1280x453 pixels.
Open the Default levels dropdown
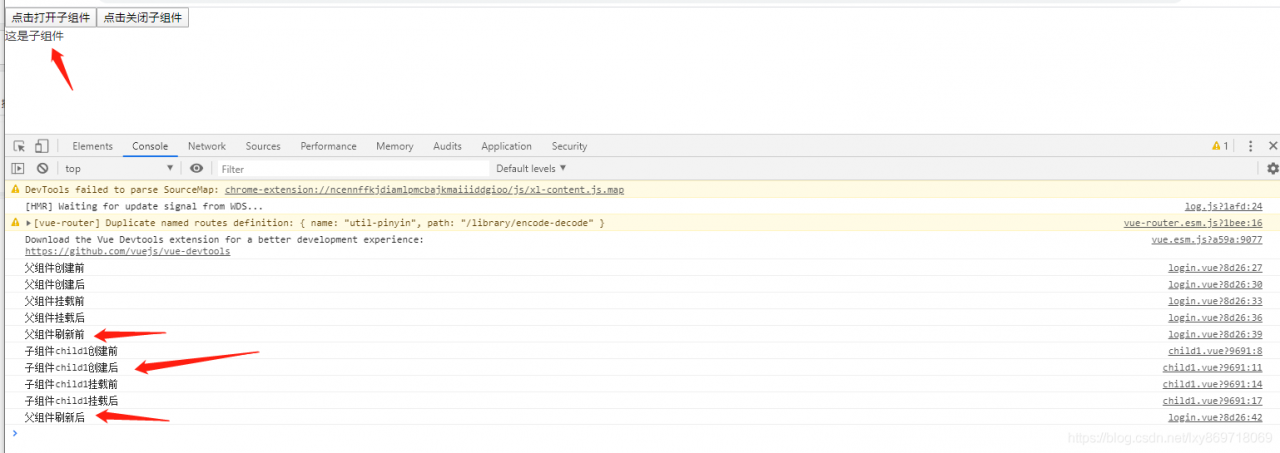[x=531, y=168]
